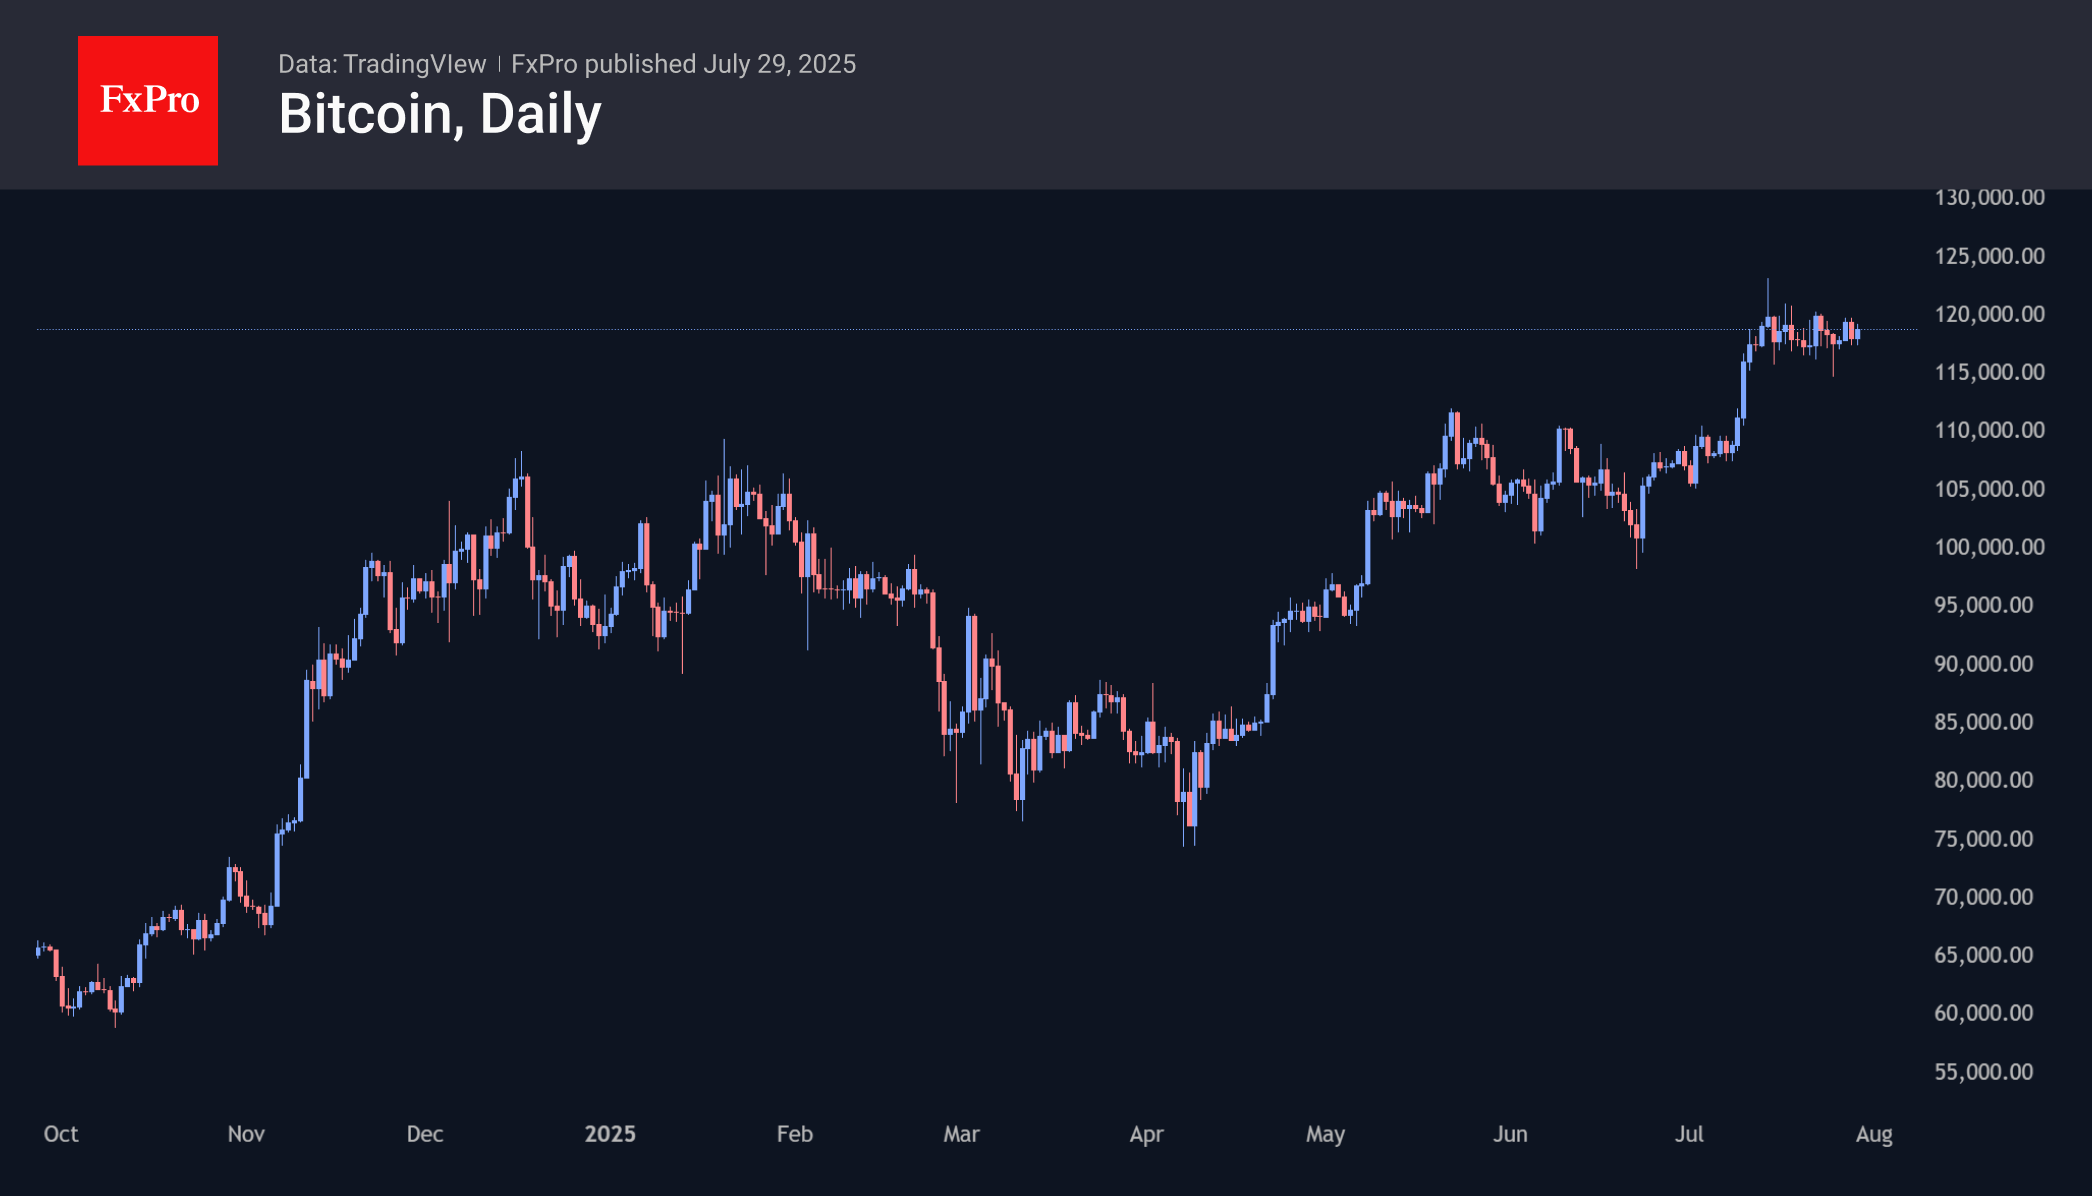Click the 100,000.00 price axis label
Screen dimensions: 2092x1196
point(1989,547)
